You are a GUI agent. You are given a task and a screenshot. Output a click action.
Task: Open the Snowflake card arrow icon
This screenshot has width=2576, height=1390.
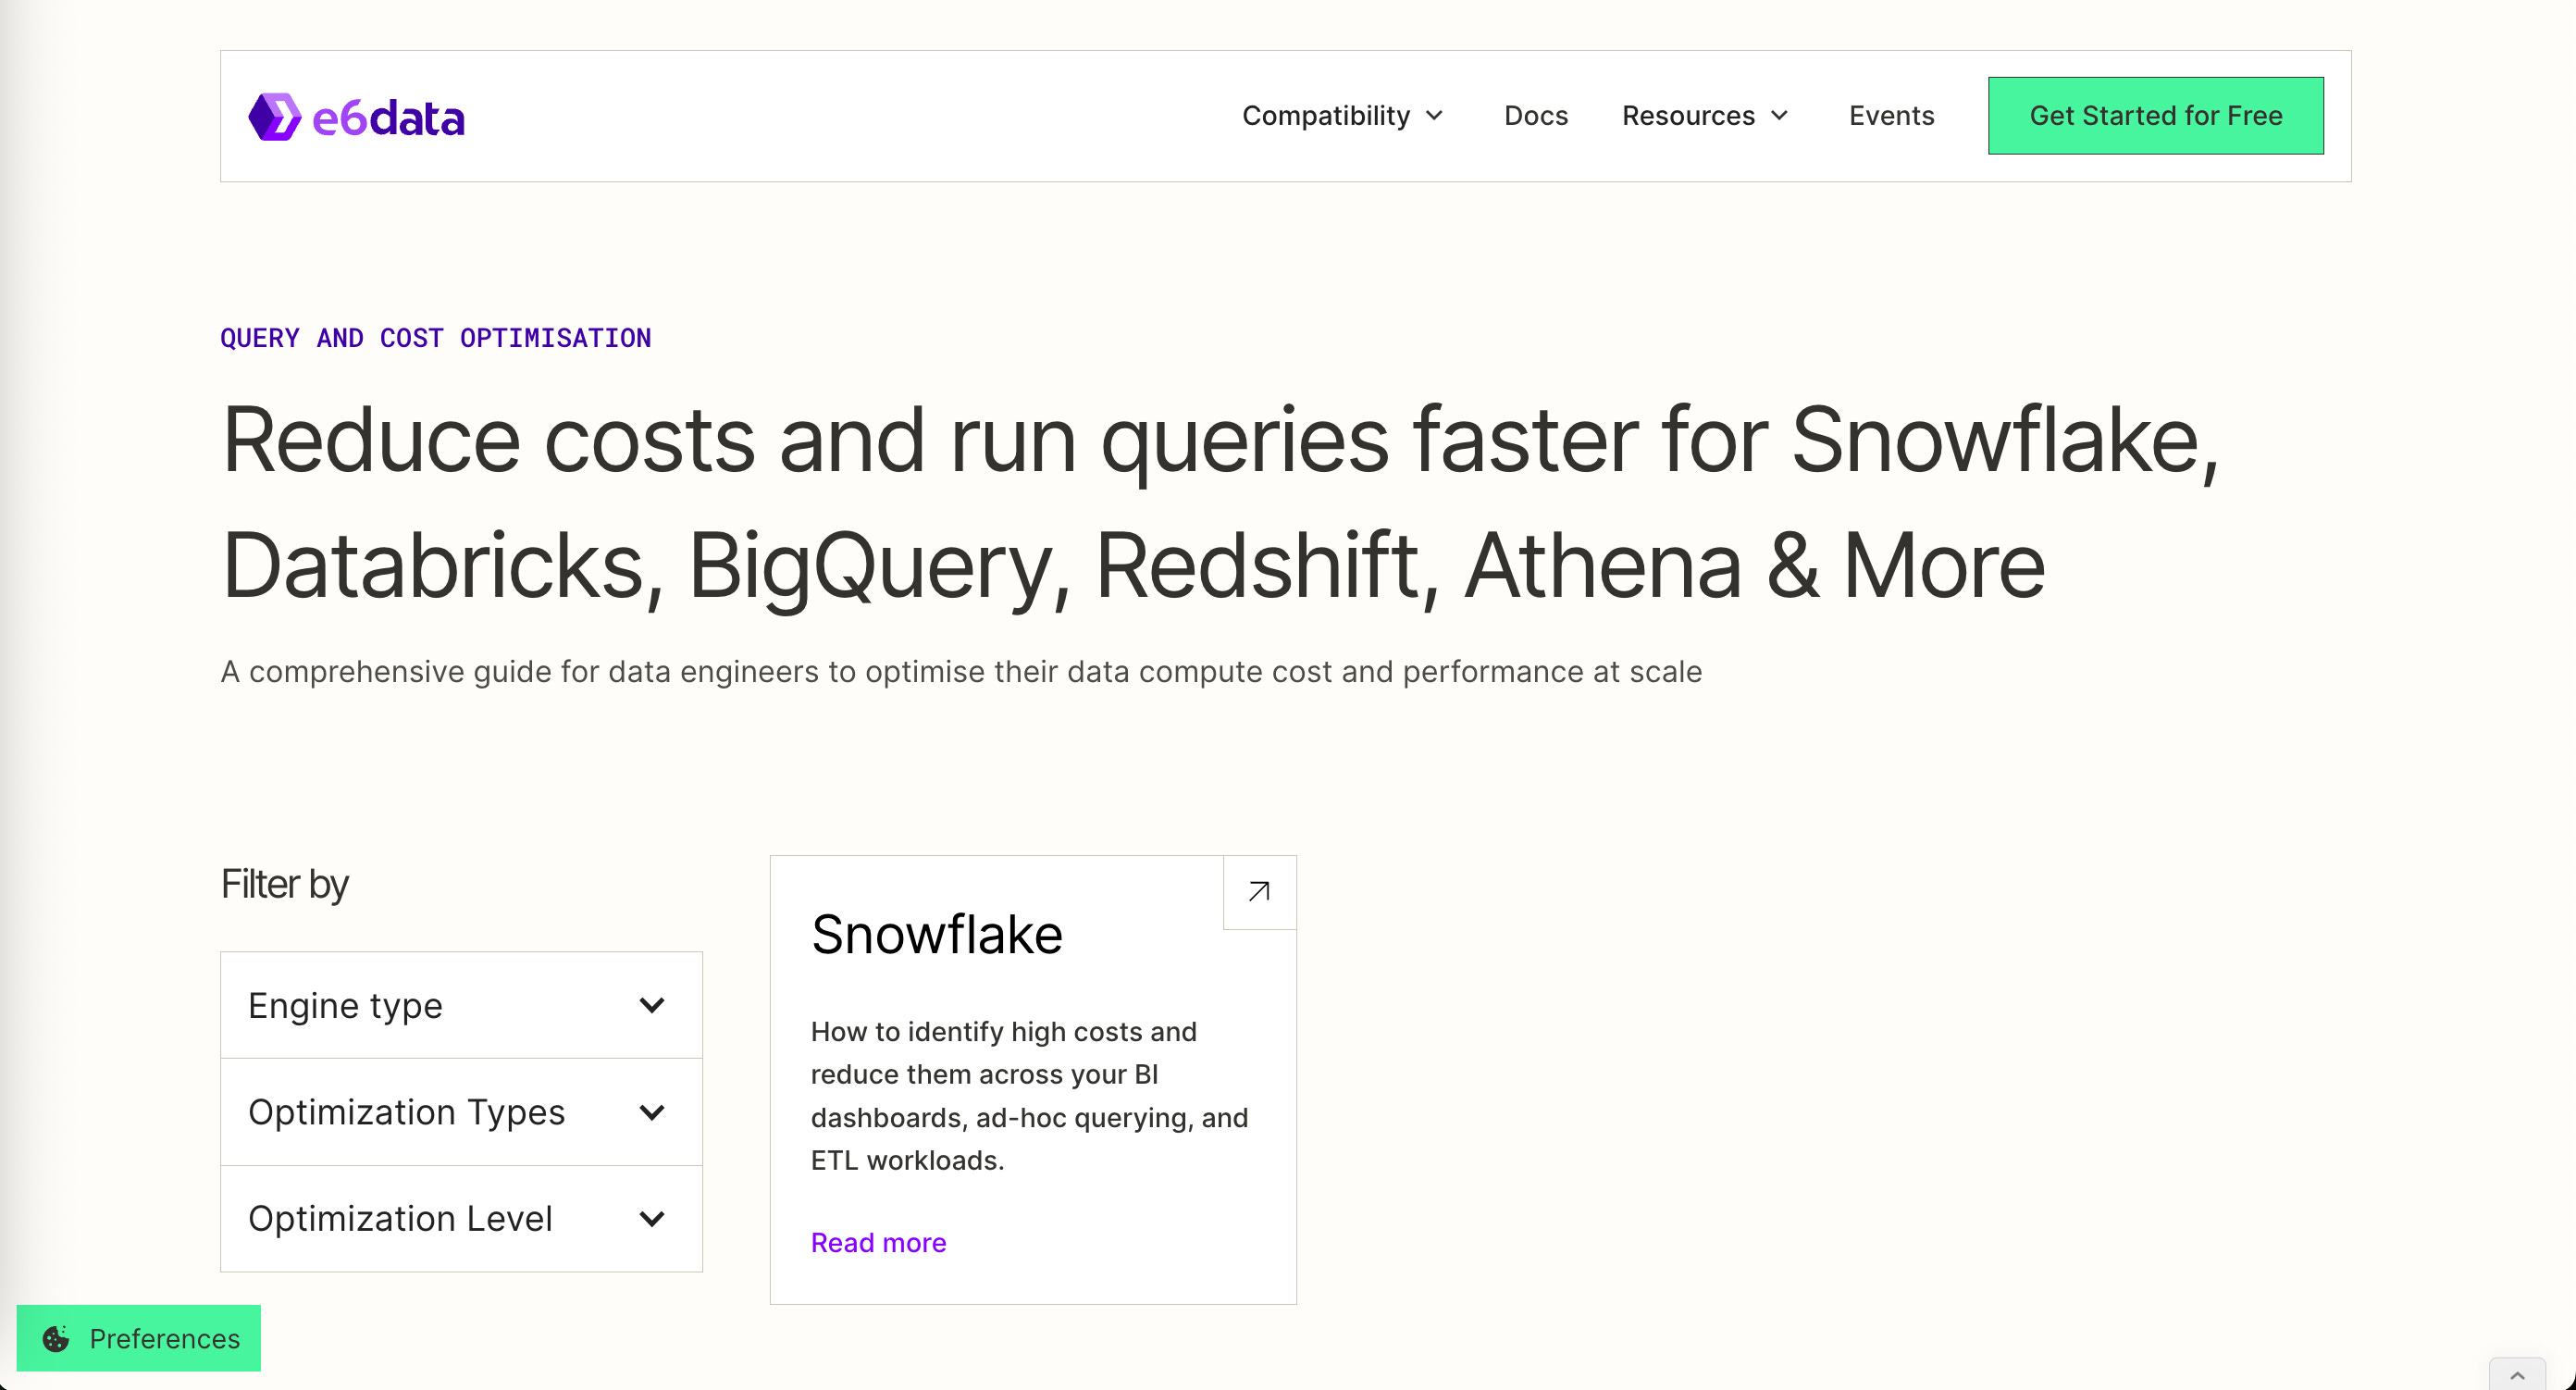(x=1259, y=891)
